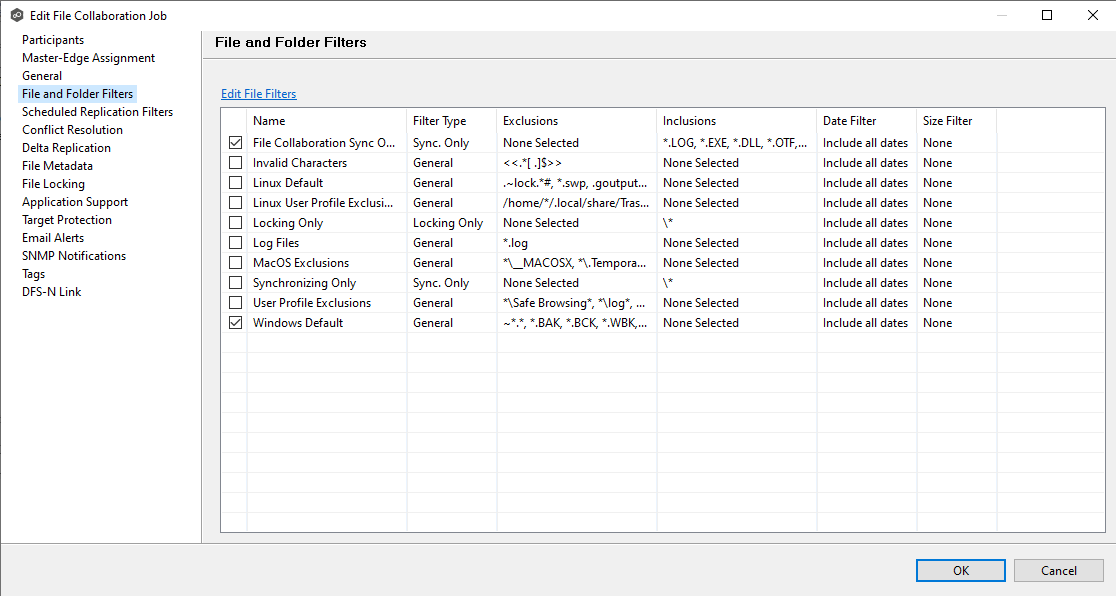
Task: Click inclusions '*.LOG, *.EXE, *.DLL' cell
Action: point(735,142)
